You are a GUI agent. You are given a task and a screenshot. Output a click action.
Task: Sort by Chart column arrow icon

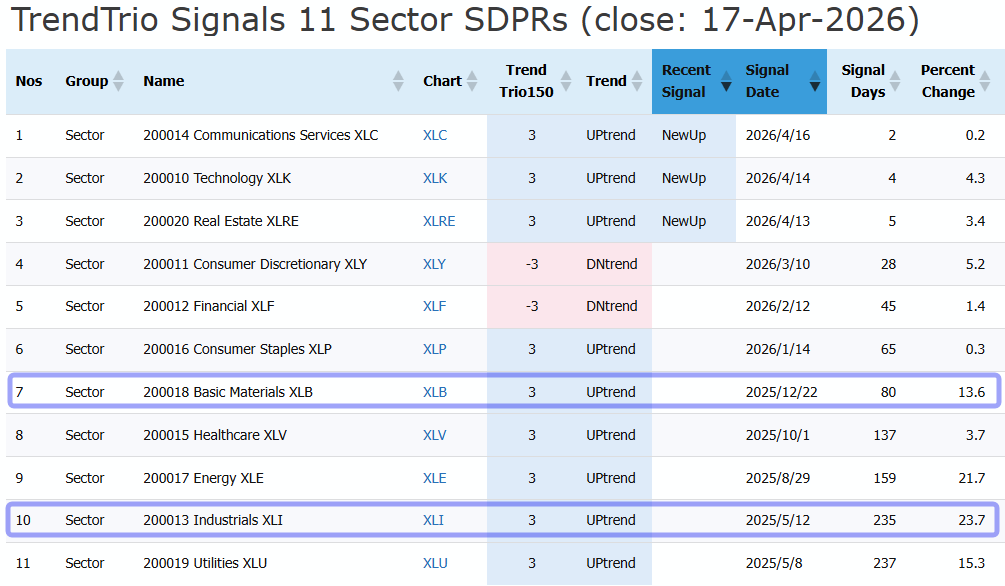click(x=472, y=82)
